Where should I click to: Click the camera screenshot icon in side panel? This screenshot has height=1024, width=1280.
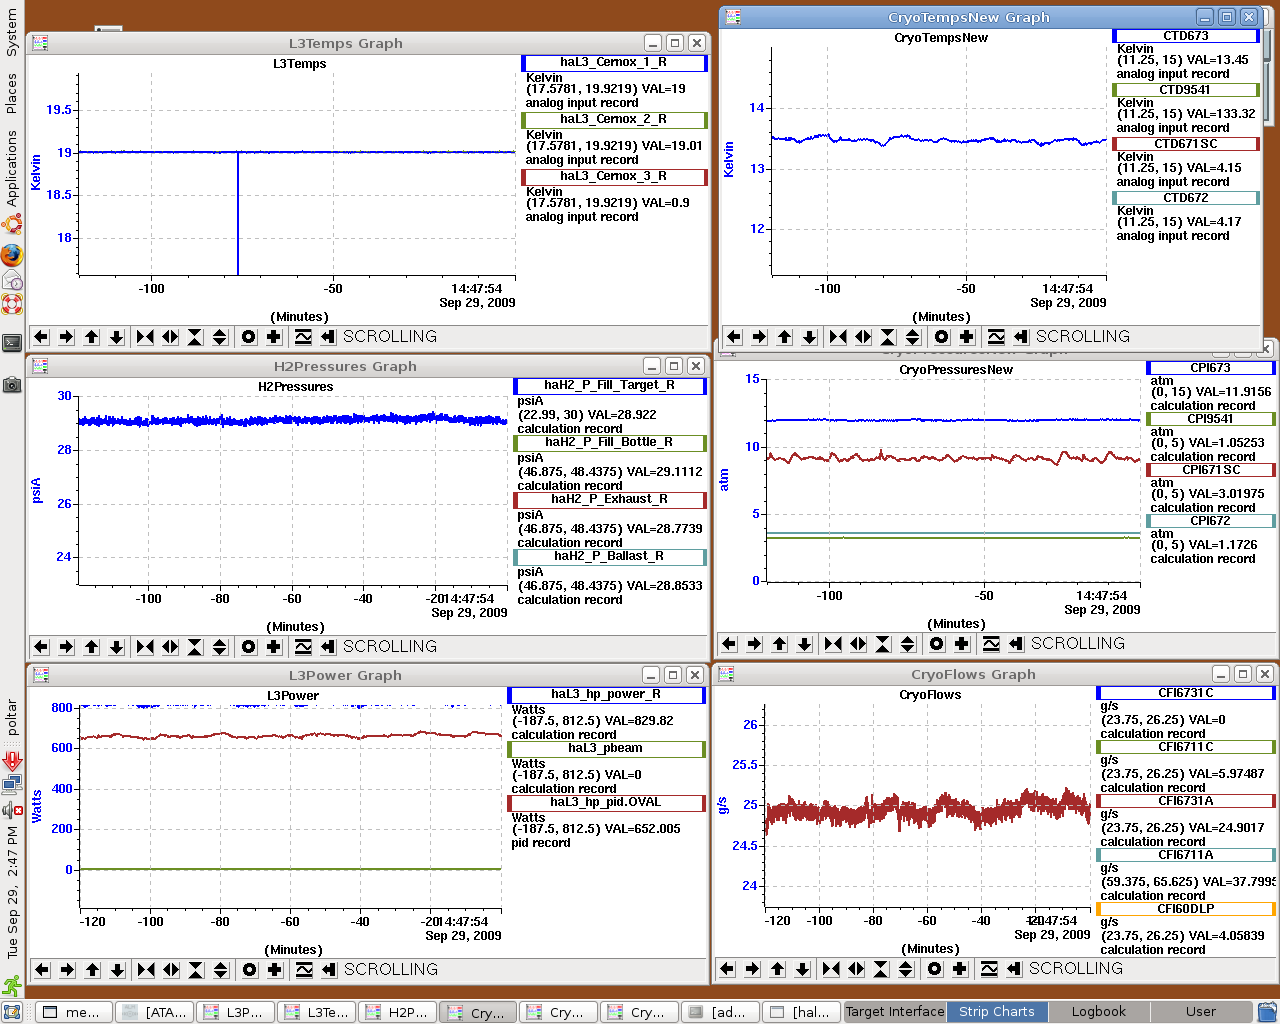pos(12,384)
